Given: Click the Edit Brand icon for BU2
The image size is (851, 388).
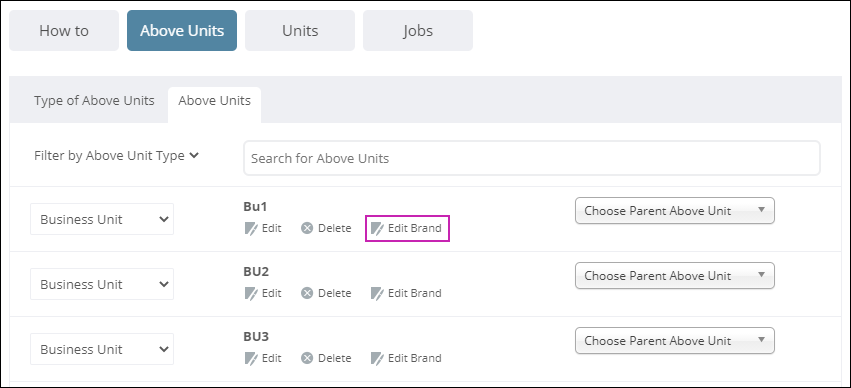Looking at the screenshot, I should (x=377, y=294).
